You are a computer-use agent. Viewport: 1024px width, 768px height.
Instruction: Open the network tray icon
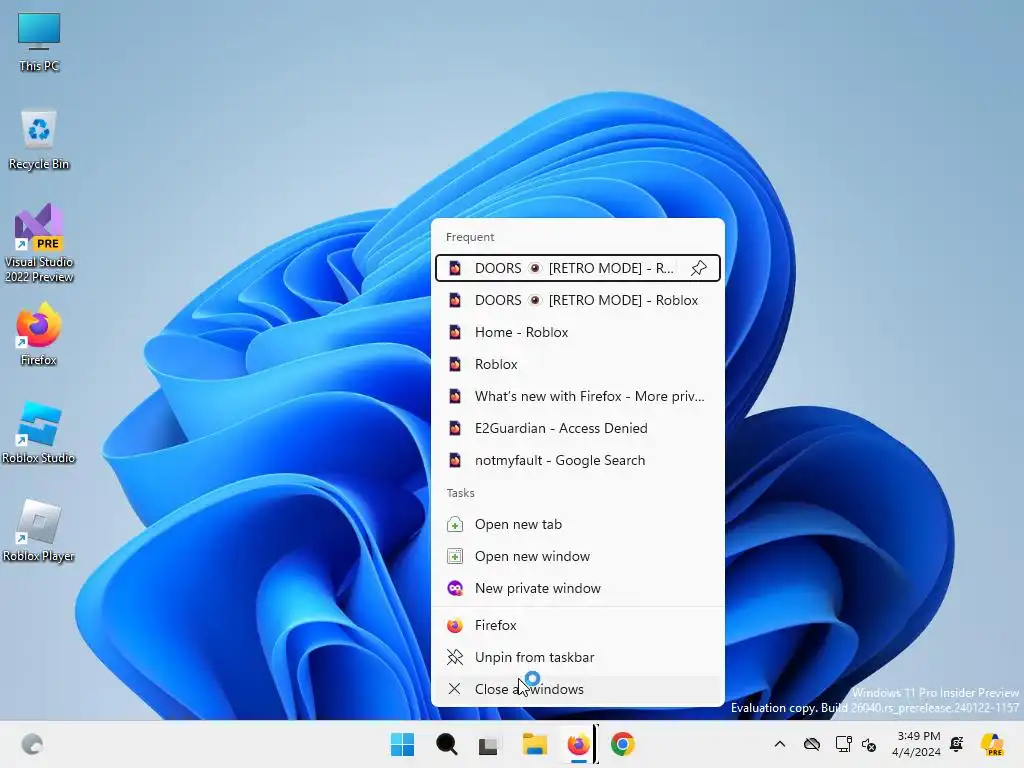click(x=843, y=744)
